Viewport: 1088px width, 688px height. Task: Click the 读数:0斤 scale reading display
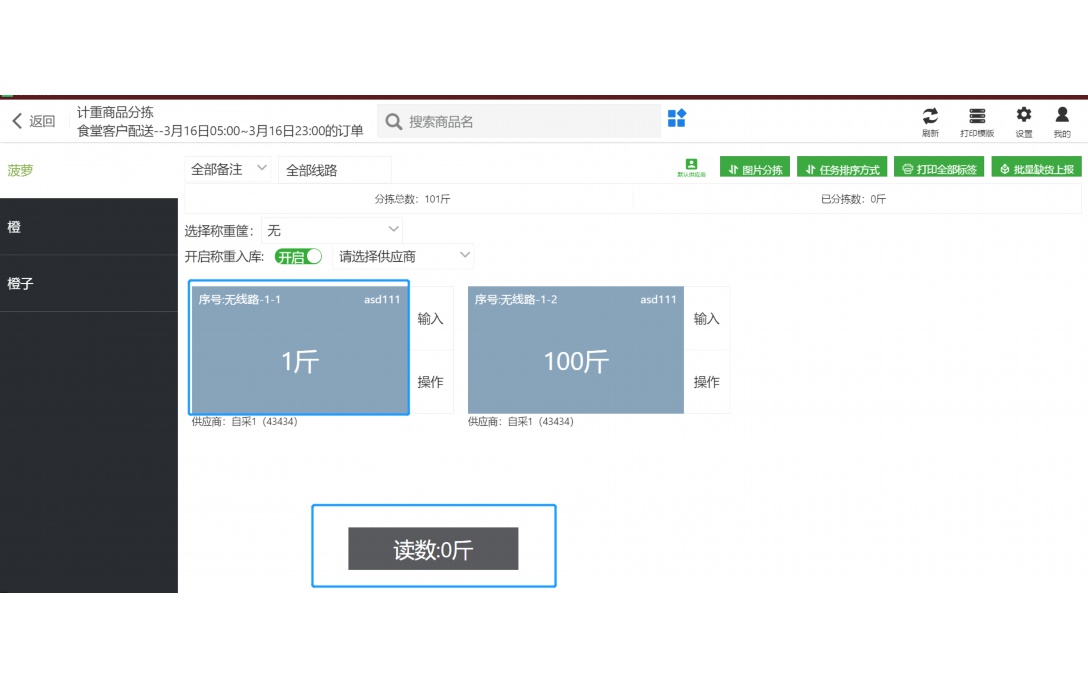tap(432, 548)
